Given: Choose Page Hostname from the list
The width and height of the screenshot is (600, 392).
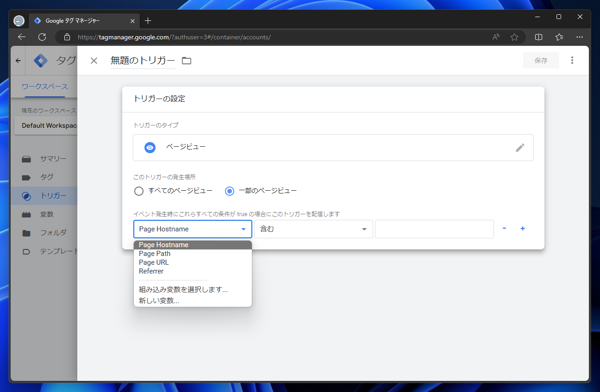Looking at the screenshot, I should 192,245.
